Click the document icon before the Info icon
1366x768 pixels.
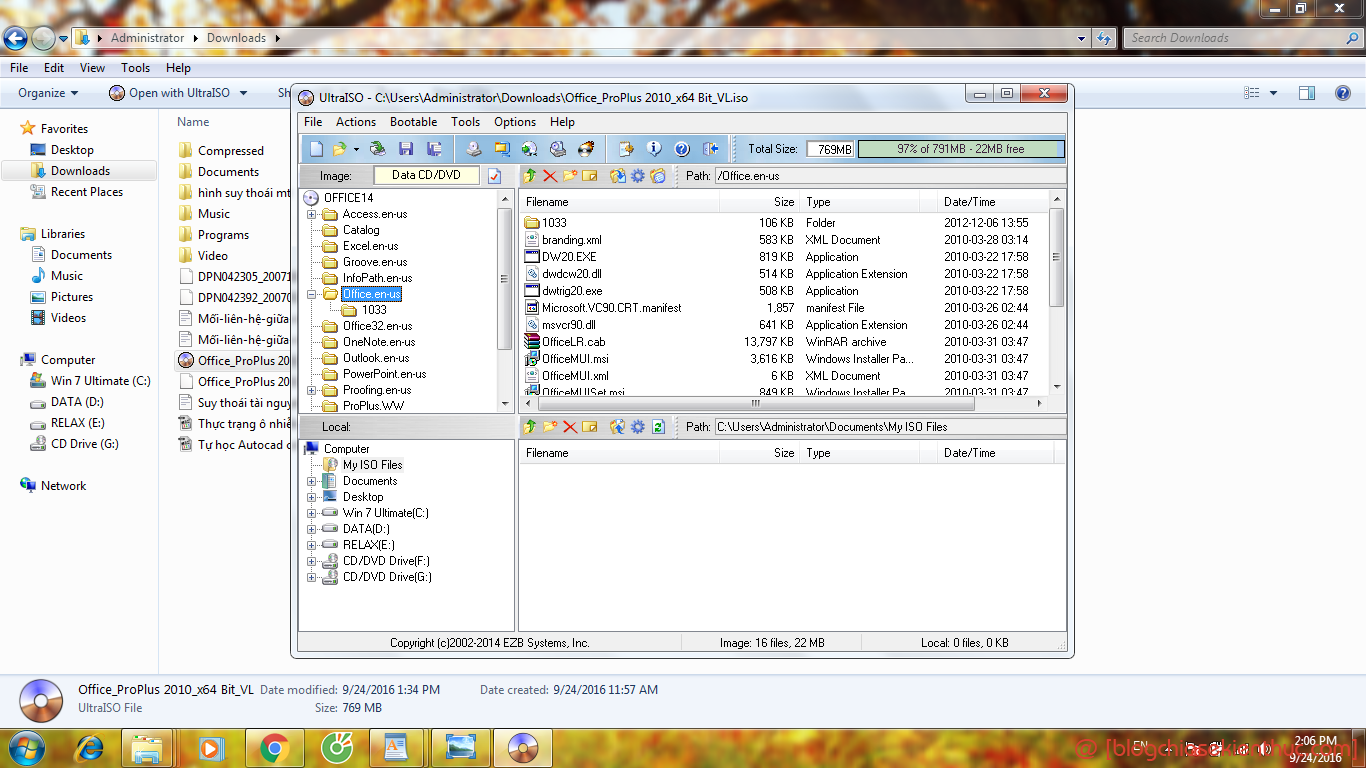[626, 149]
